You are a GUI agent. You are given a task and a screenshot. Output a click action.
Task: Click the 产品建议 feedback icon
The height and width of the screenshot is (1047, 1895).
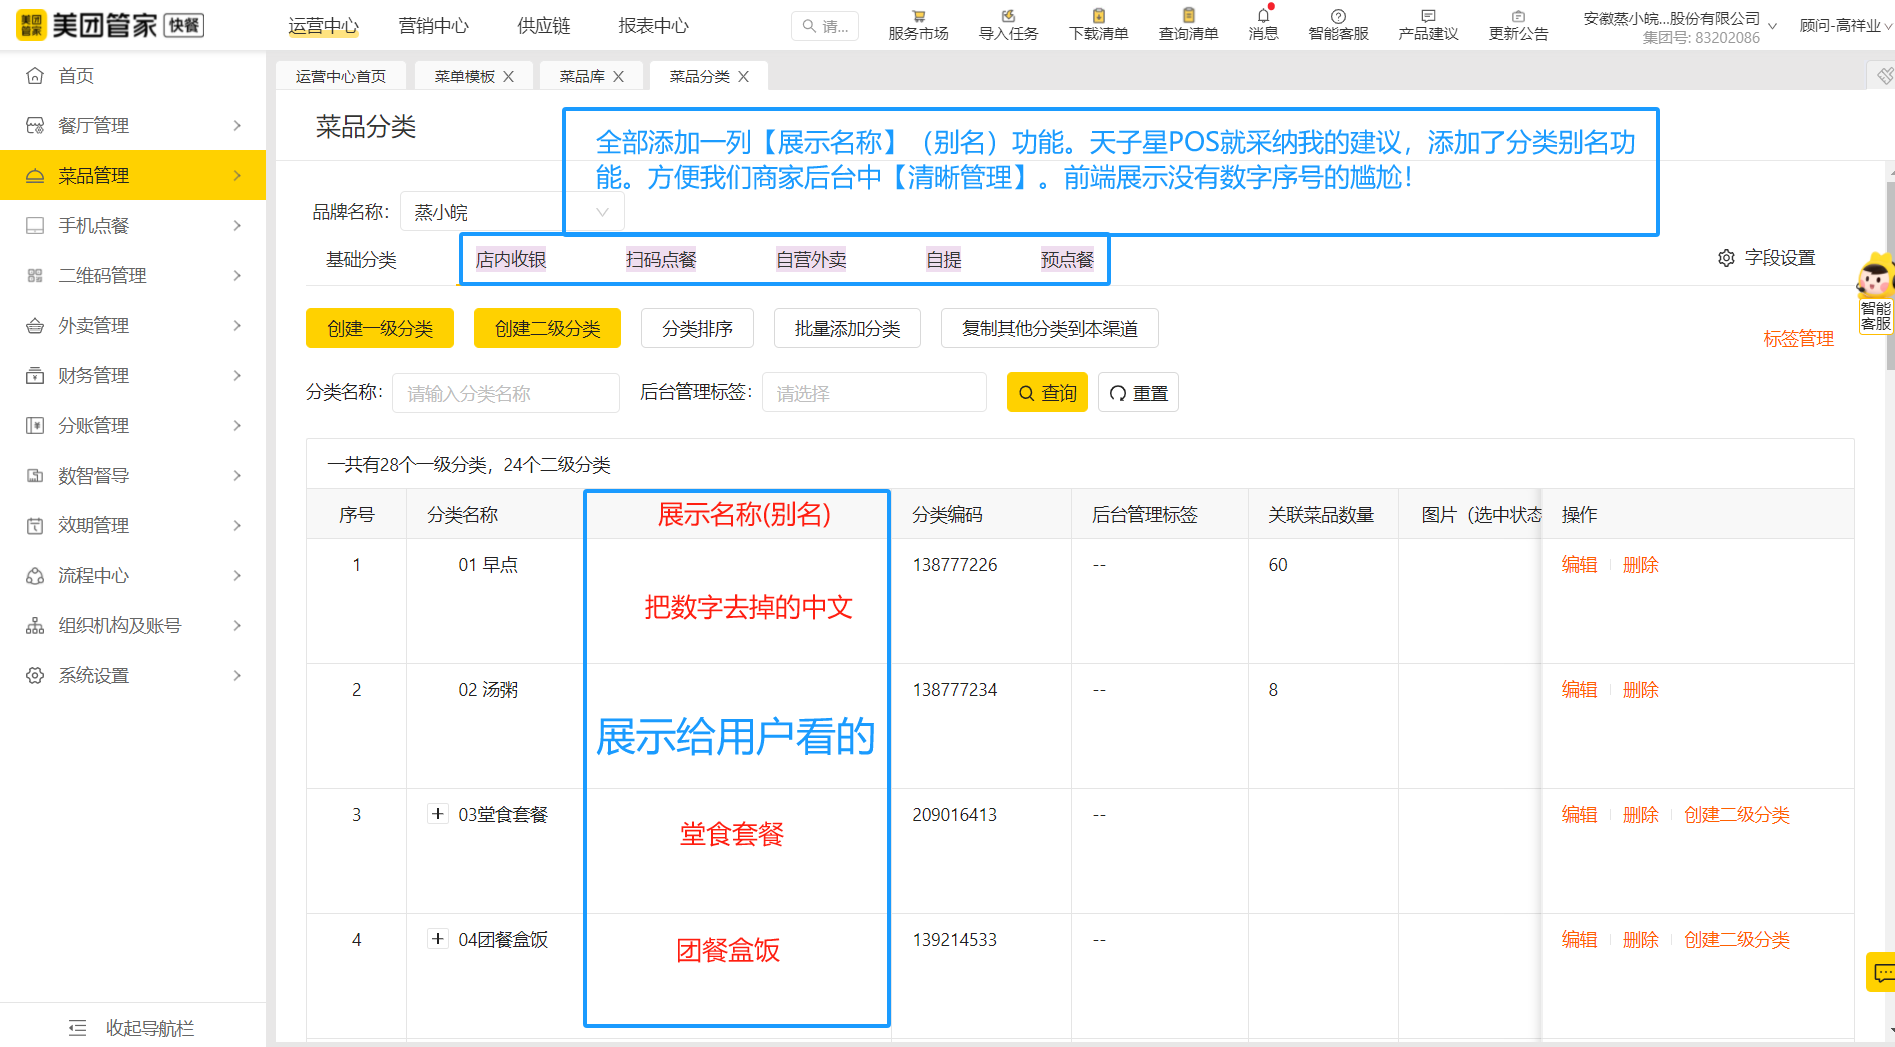pyautogui.click(x=1428, y=16)
